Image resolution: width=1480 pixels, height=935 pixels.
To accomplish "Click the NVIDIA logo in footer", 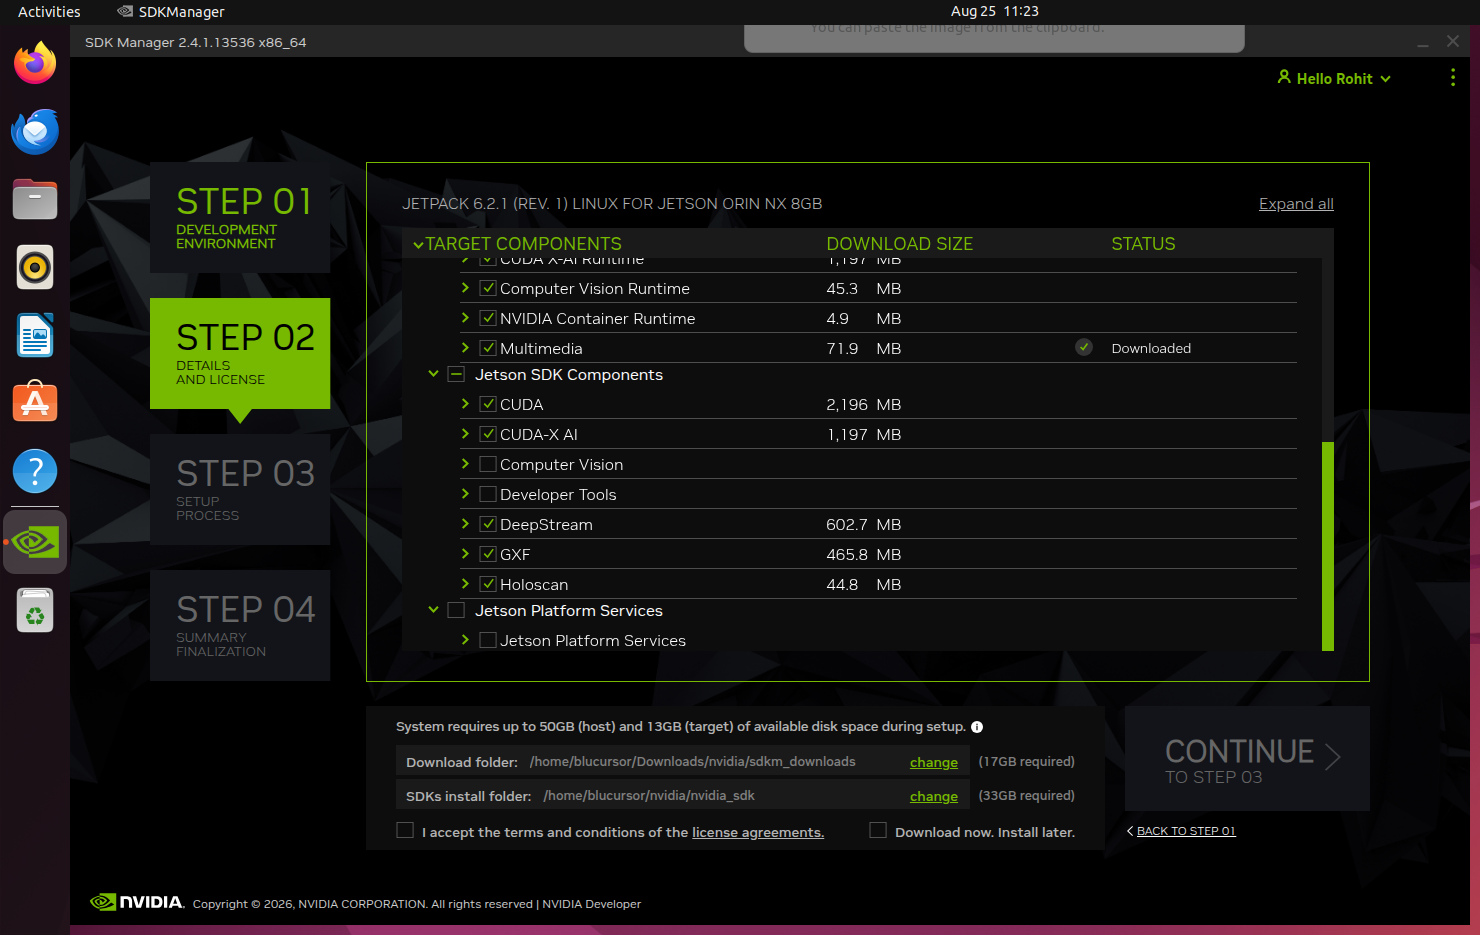I will tap(137, 902).
